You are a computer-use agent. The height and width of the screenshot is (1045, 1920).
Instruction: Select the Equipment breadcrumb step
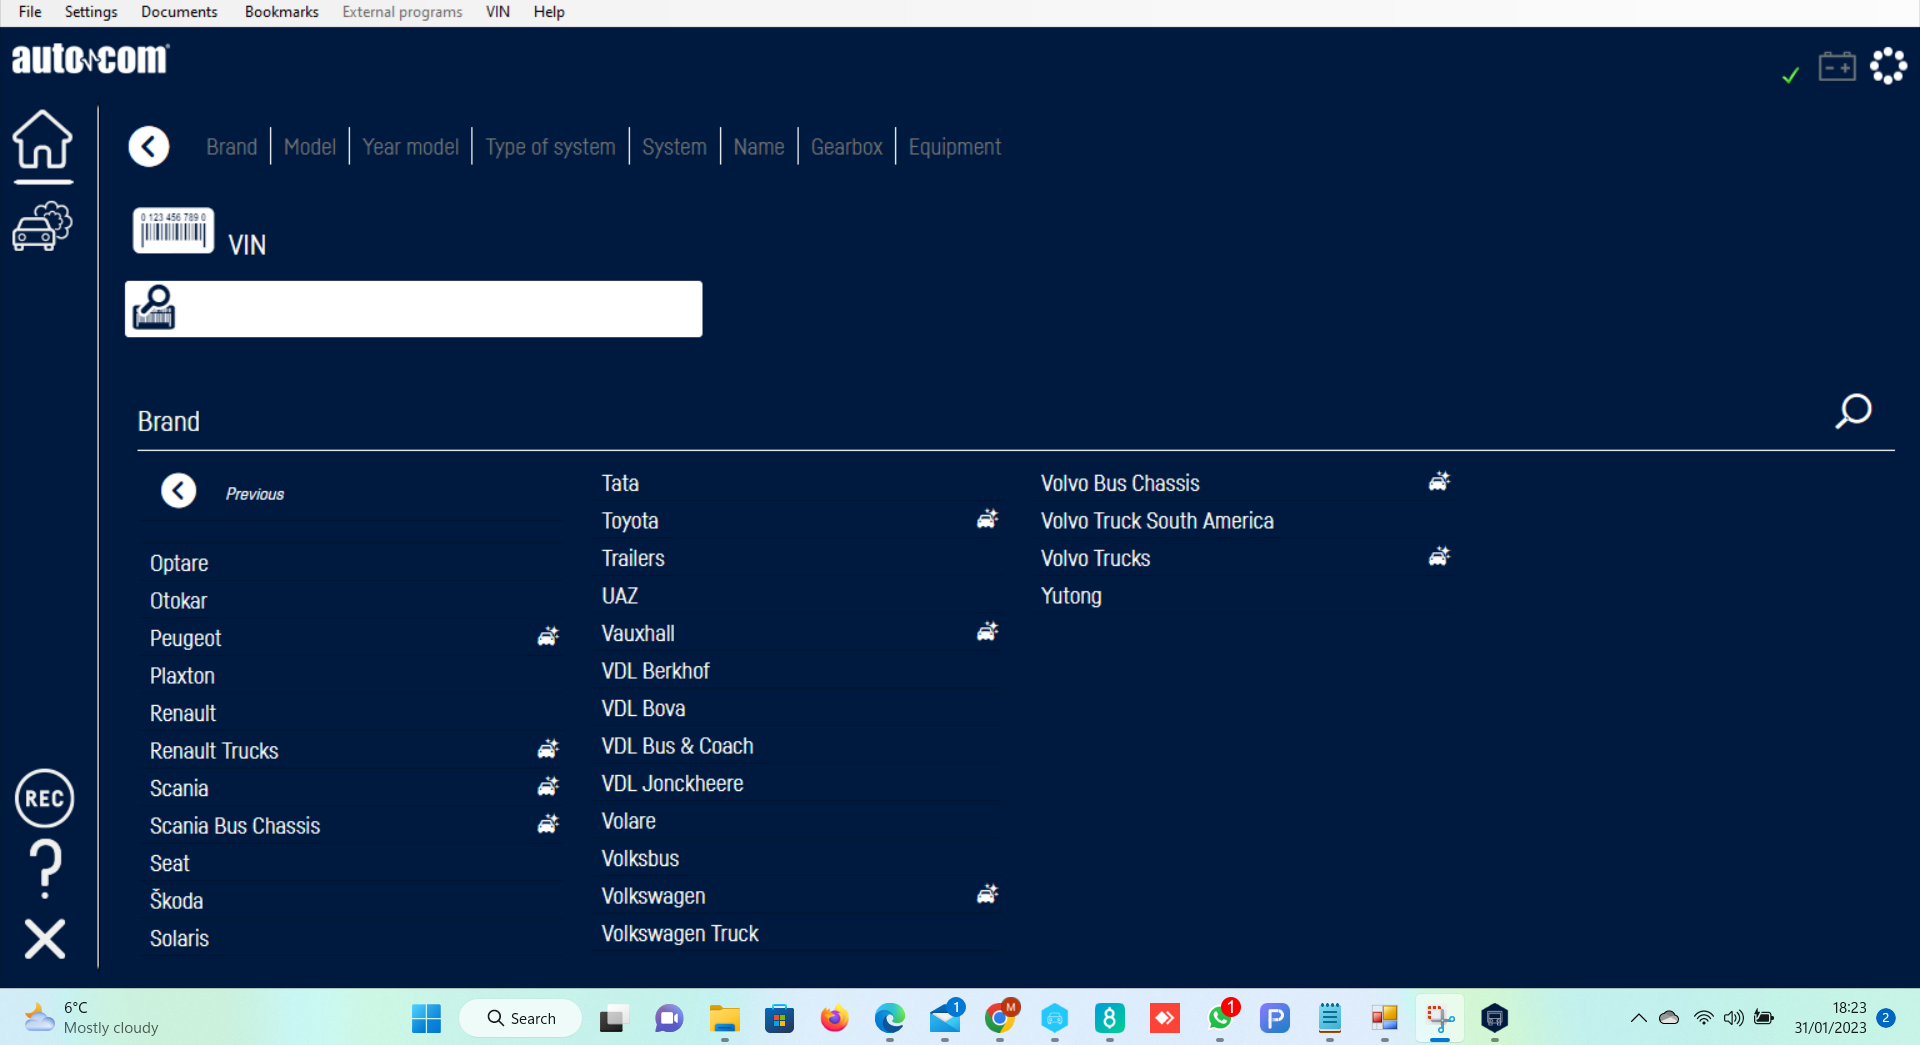pos(955,147)
